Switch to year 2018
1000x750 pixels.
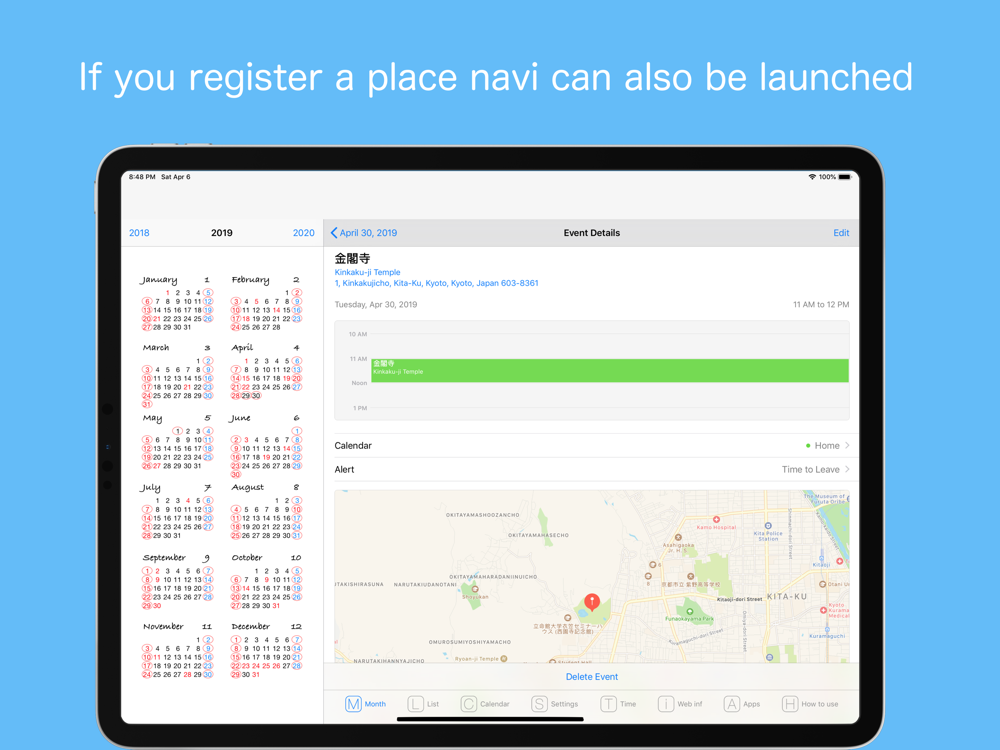[139, 233]
